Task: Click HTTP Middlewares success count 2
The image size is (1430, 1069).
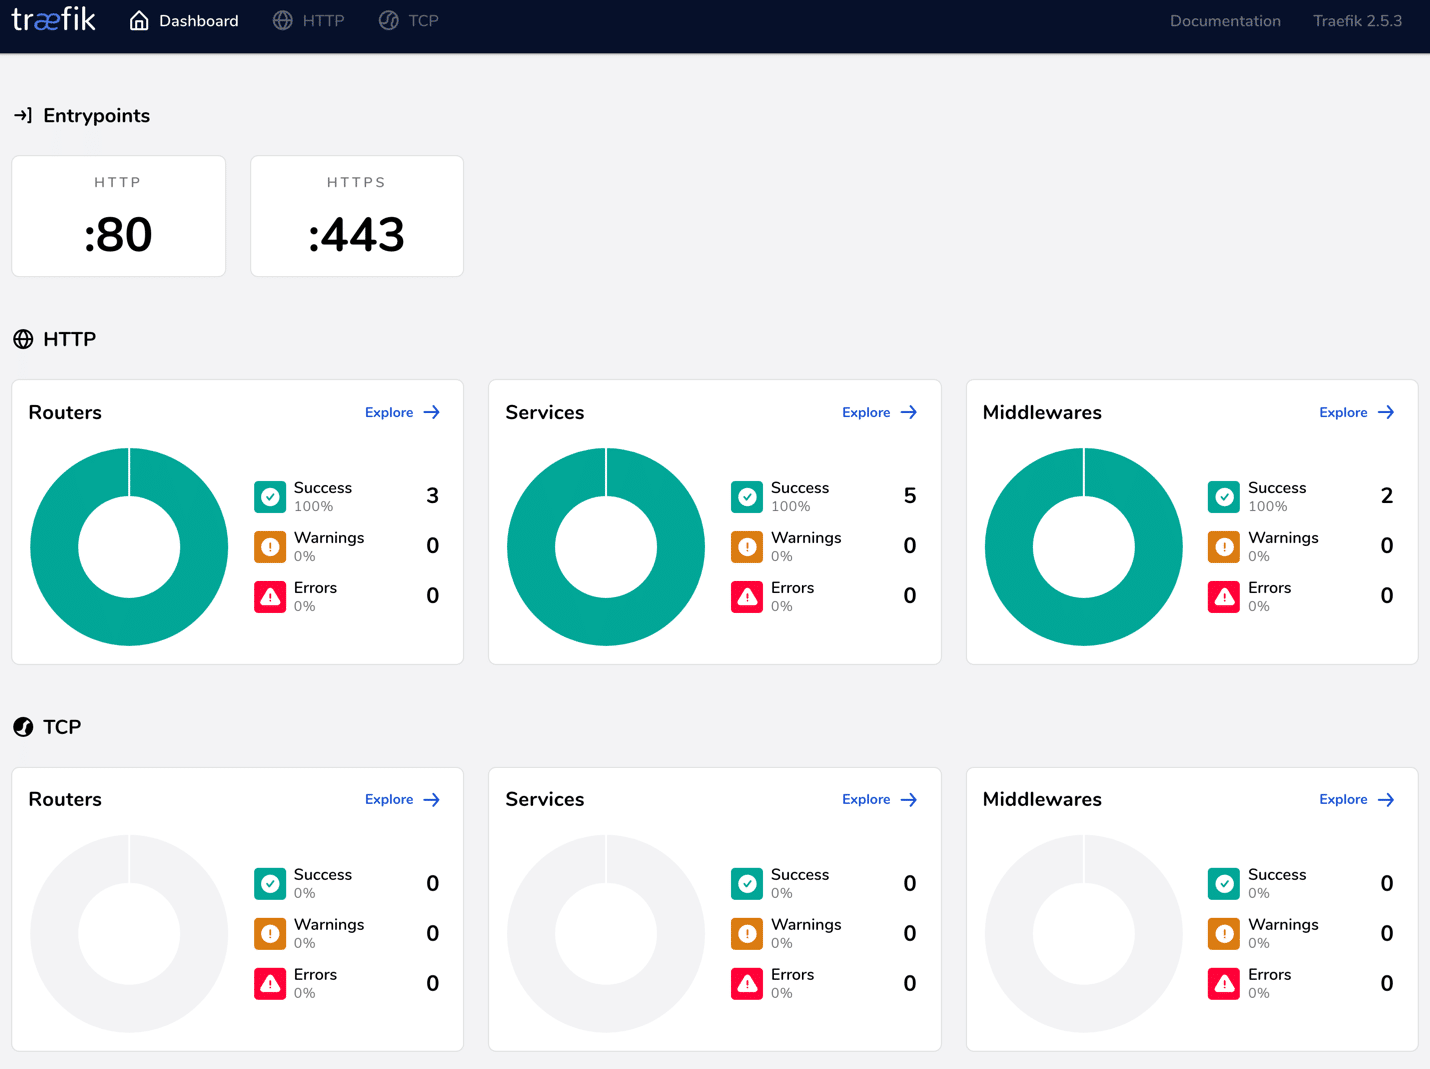Action: (x=1387, y=496)
